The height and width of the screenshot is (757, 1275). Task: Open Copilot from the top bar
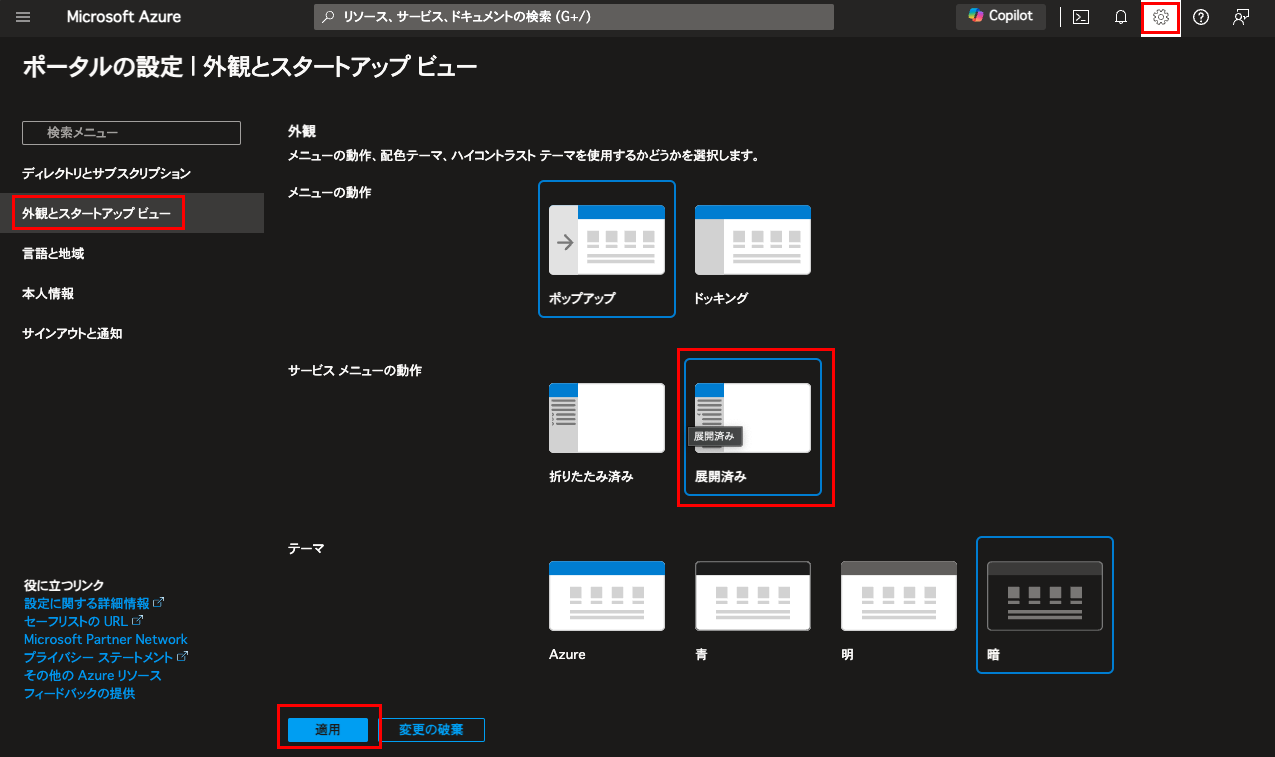pyautogui.click(x=1000, y=17)
